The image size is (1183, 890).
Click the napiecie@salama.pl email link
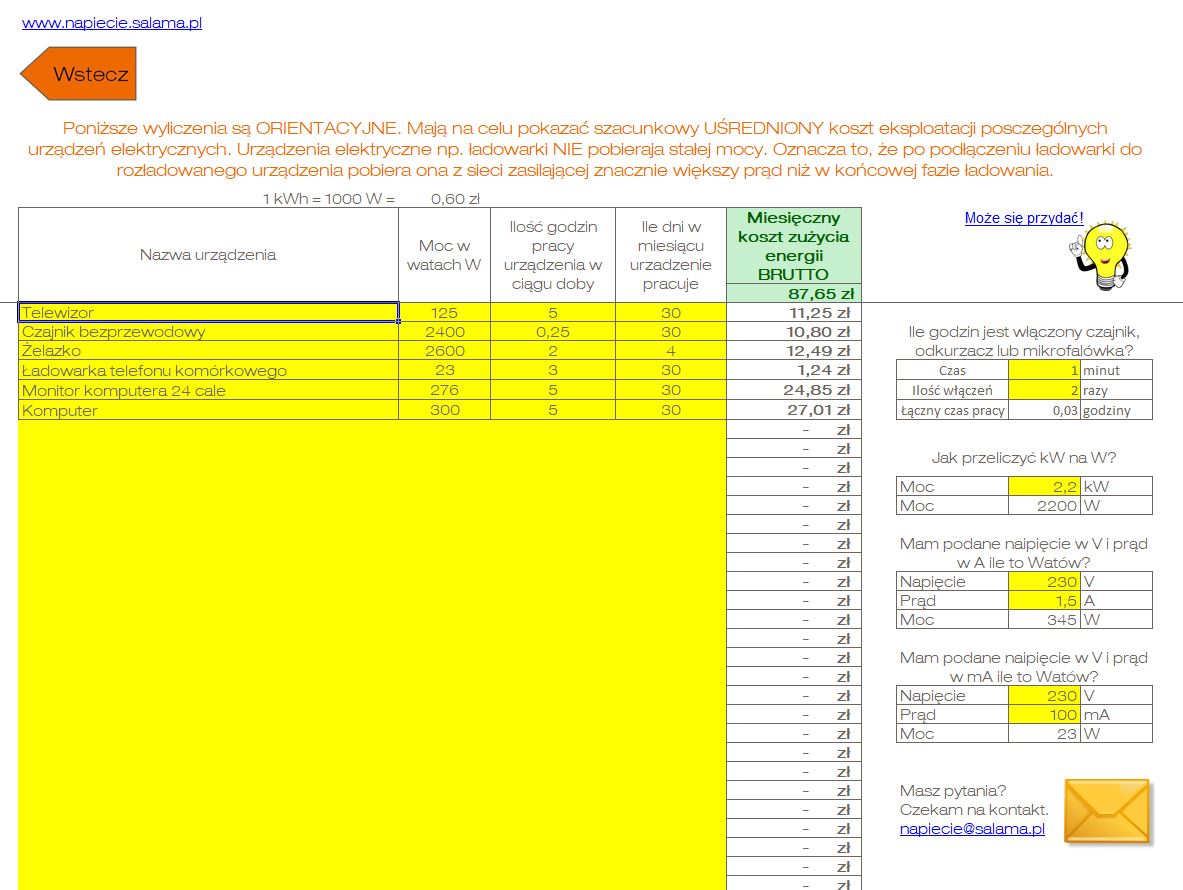click(972, 829)
